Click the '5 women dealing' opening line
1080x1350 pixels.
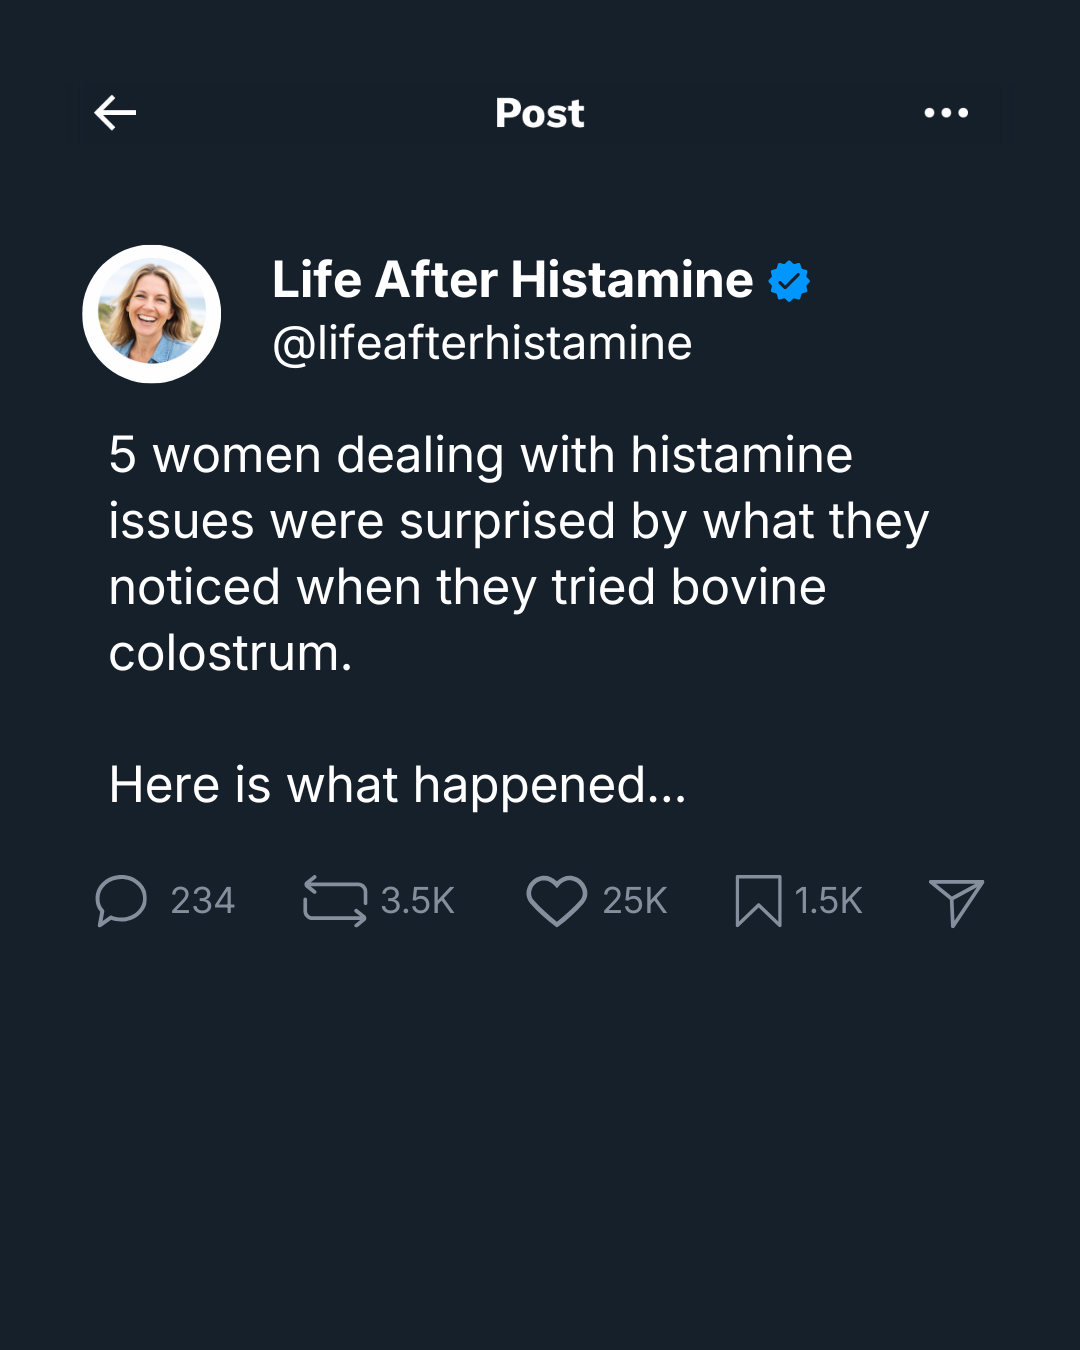[x=481, y=455]
